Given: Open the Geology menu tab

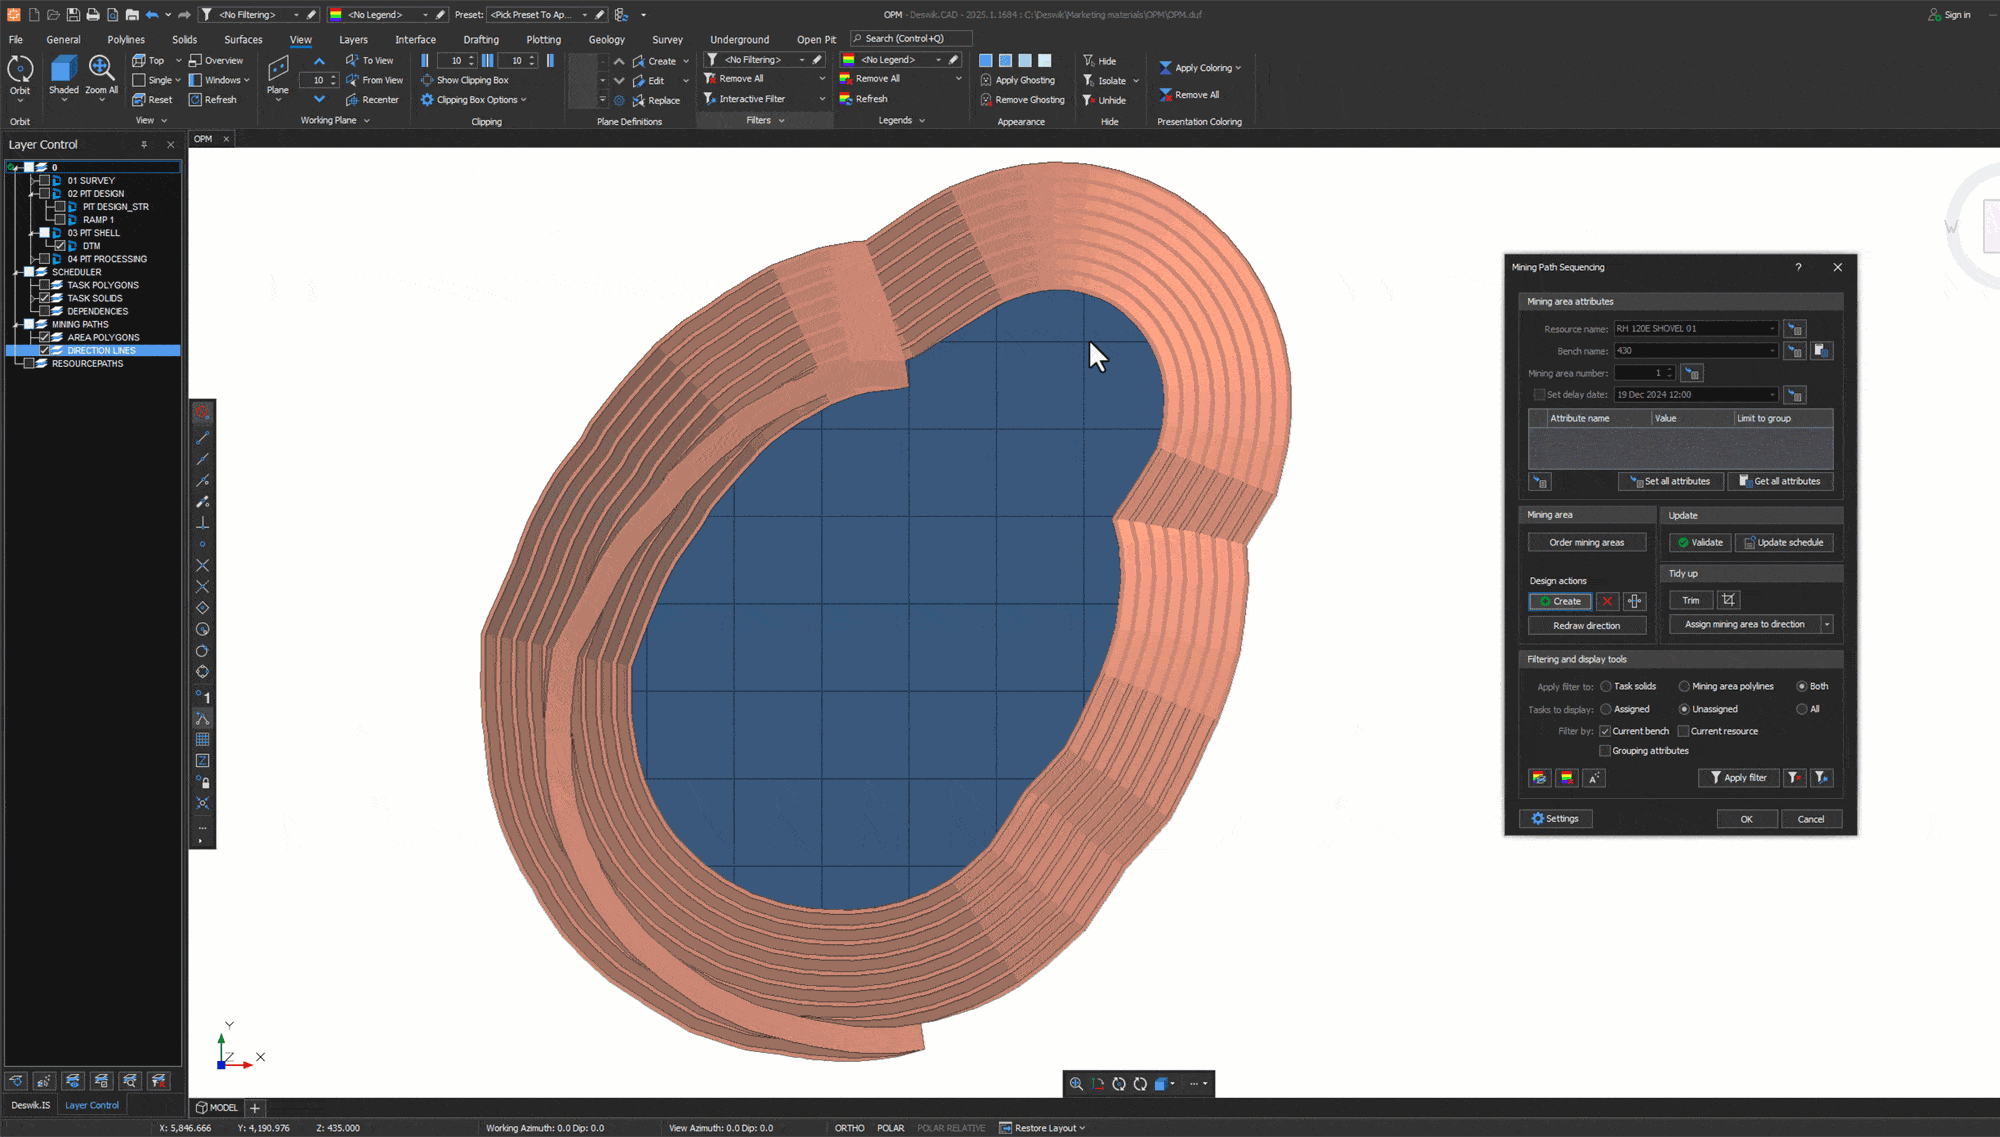Looking at the screenshot, I should [607, 38].
